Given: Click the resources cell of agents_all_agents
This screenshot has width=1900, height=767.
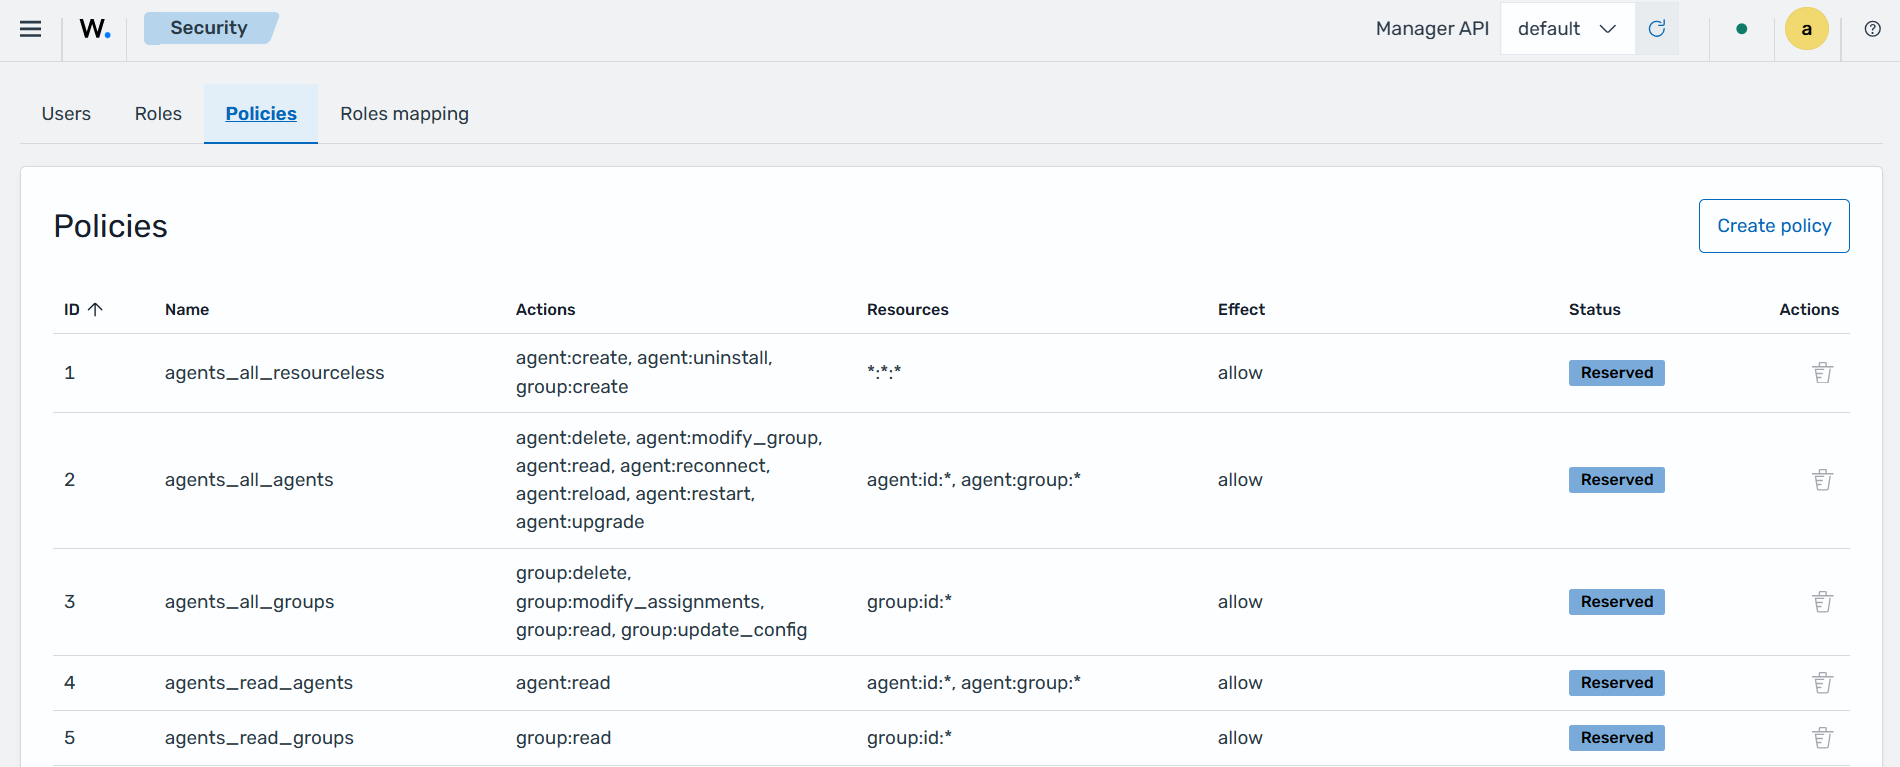Looking at the screenshot, I should coord(974,480).
